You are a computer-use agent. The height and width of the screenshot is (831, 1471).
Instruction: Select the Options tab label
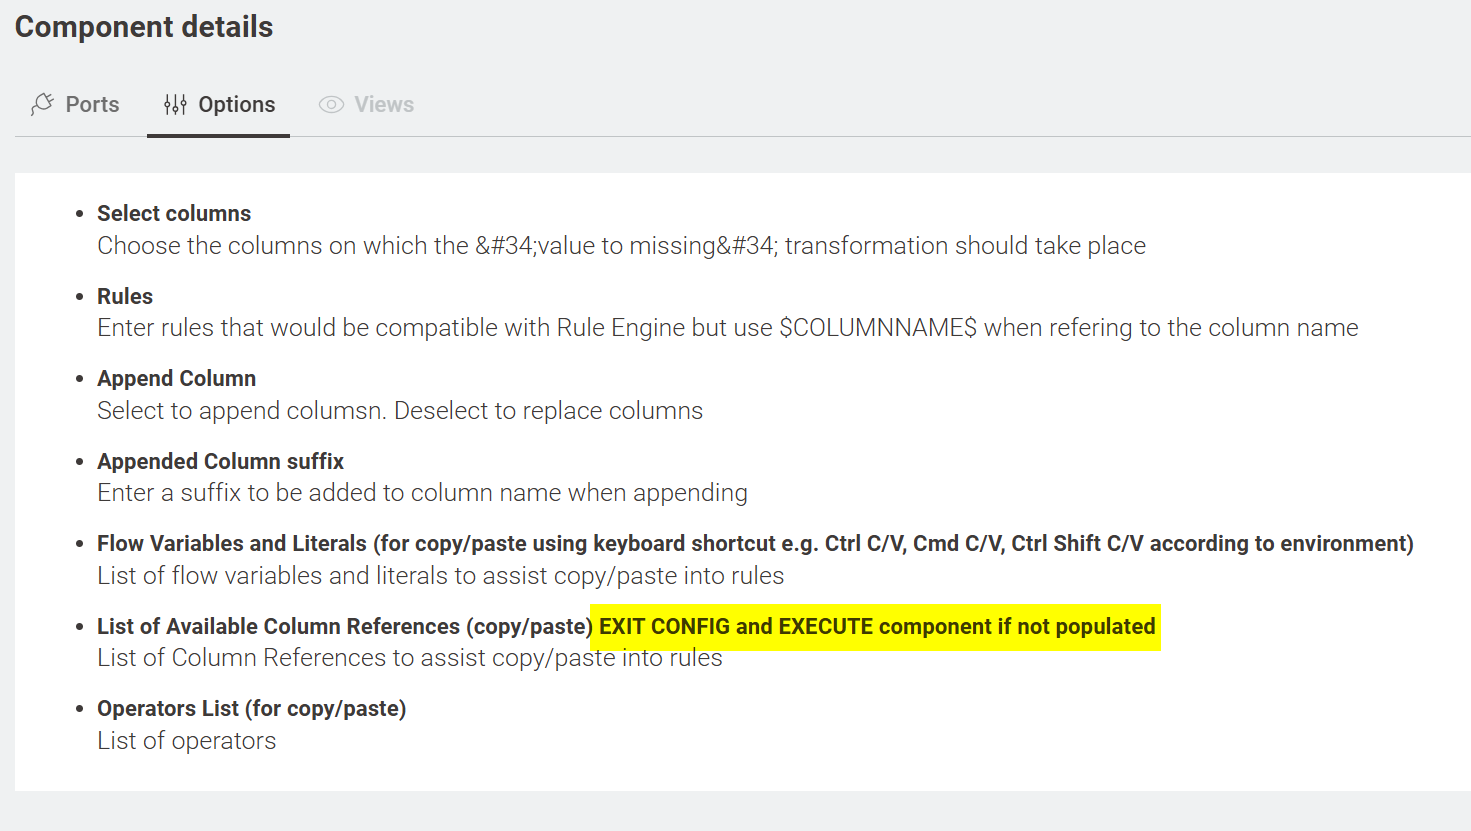pyautogui.click(x=236, y=104)
